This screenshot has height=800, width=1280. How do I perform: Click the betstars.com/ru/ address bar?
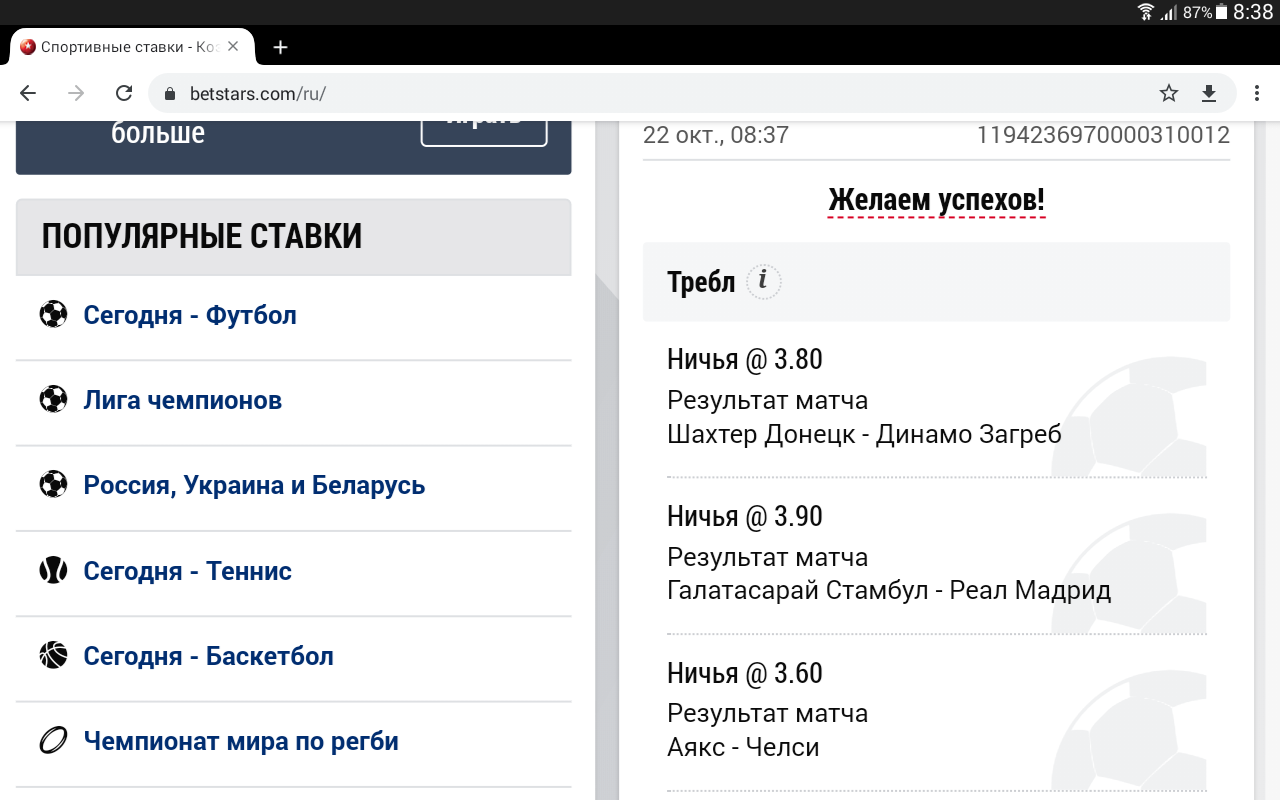693,93
